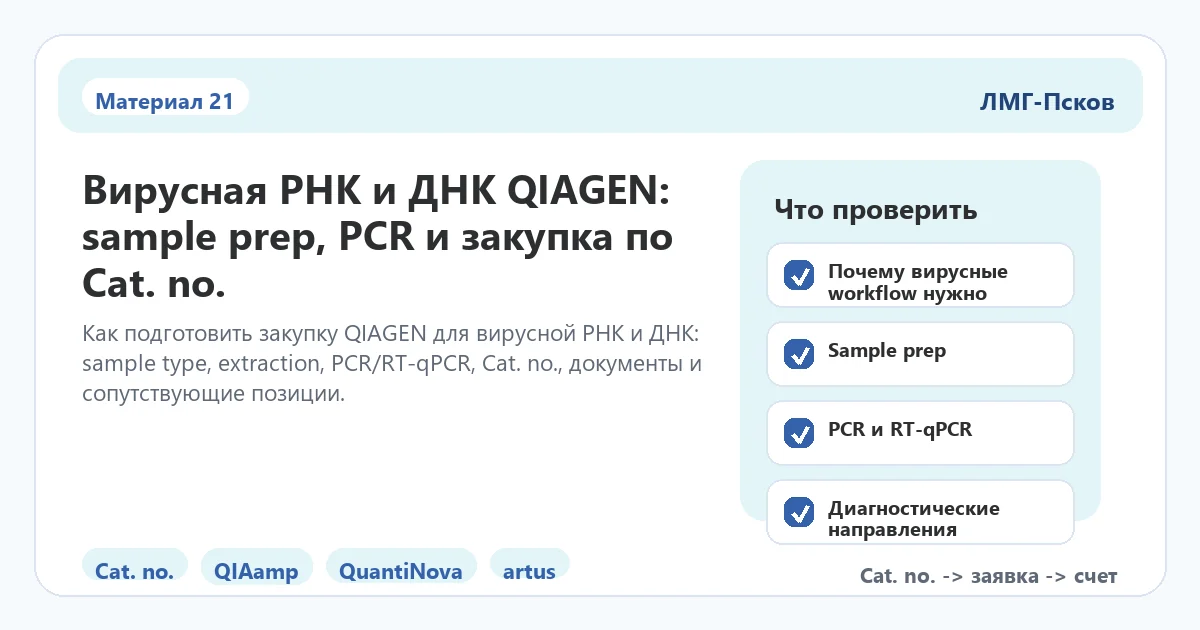Toggle the 'Sample prep' checkbox
Viewport: 1200px width, 630px height.
click(x=798, y=354)
